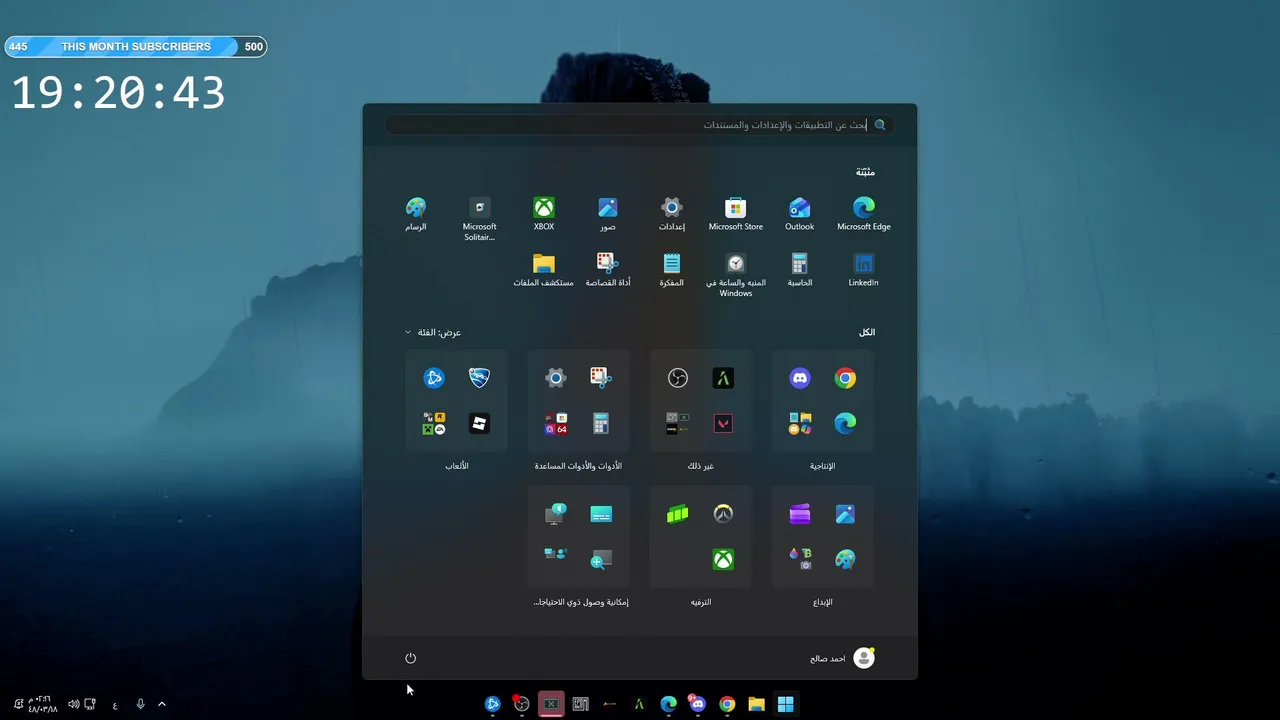This screenshot has height=720, width=1280.
Task: Open Magnifier in the accessibility group
Action: [x=601, y=559]
